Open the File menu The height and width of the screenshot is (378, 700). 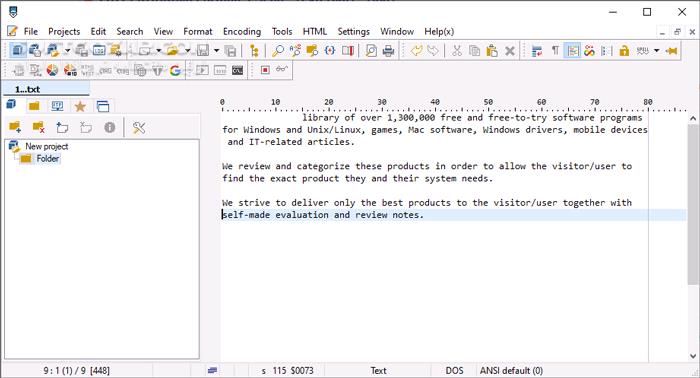[30, 31]
